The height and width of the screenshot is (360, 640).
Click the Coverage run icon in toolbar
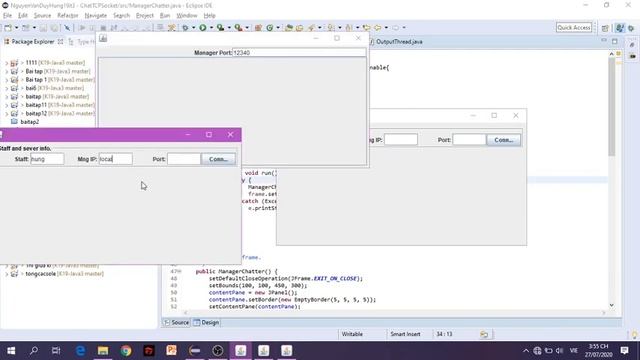(x=220, y=28)
